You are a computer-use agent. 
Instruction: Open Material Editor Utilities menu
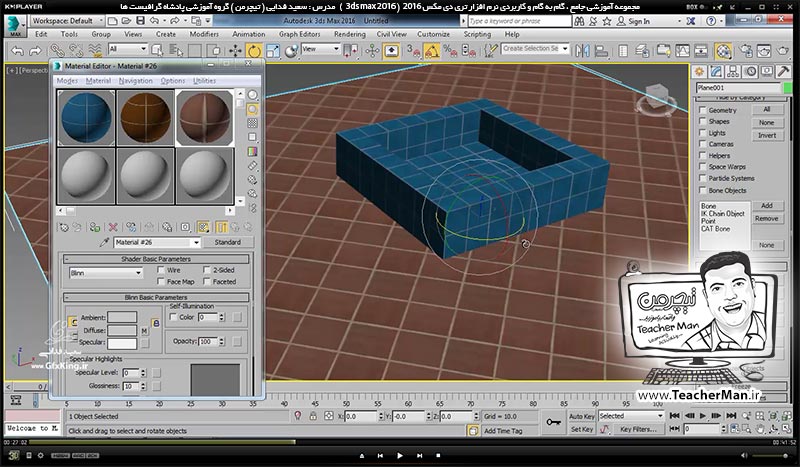tap(204, 81)
